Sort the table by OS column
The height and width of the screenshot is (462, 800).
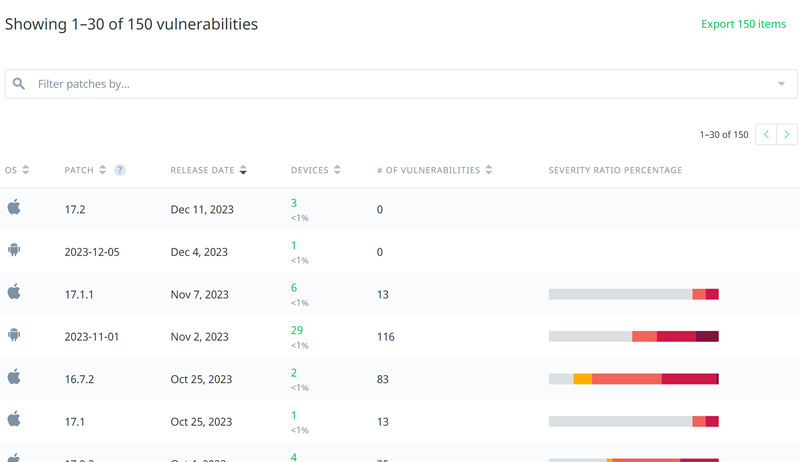tap(17, 170)
